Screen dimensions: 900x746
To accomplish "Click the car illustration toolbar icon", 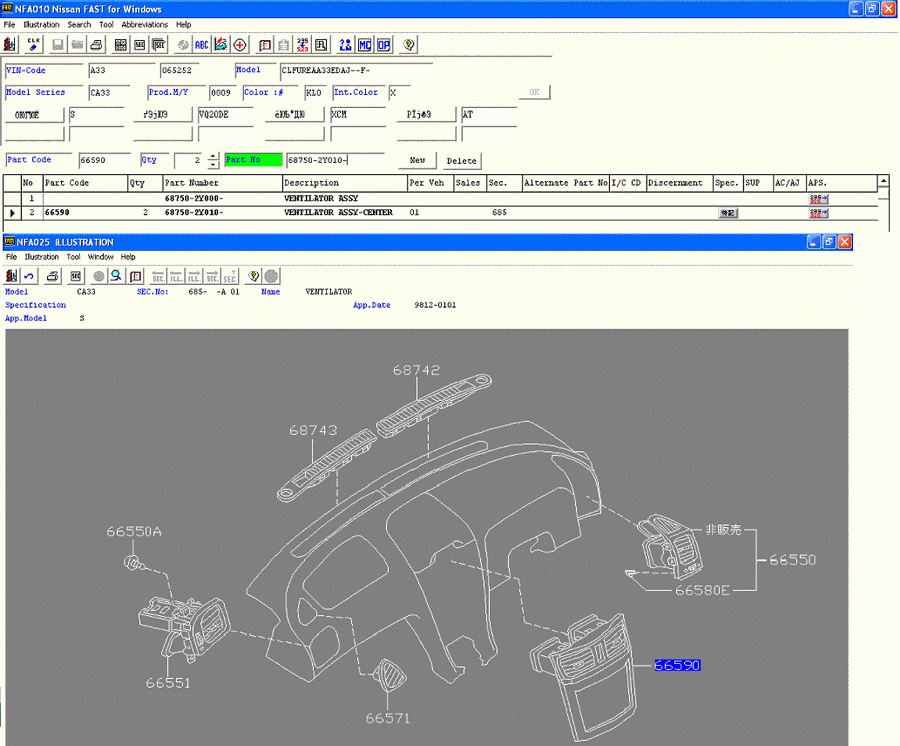I will click(x=220, y=45).
